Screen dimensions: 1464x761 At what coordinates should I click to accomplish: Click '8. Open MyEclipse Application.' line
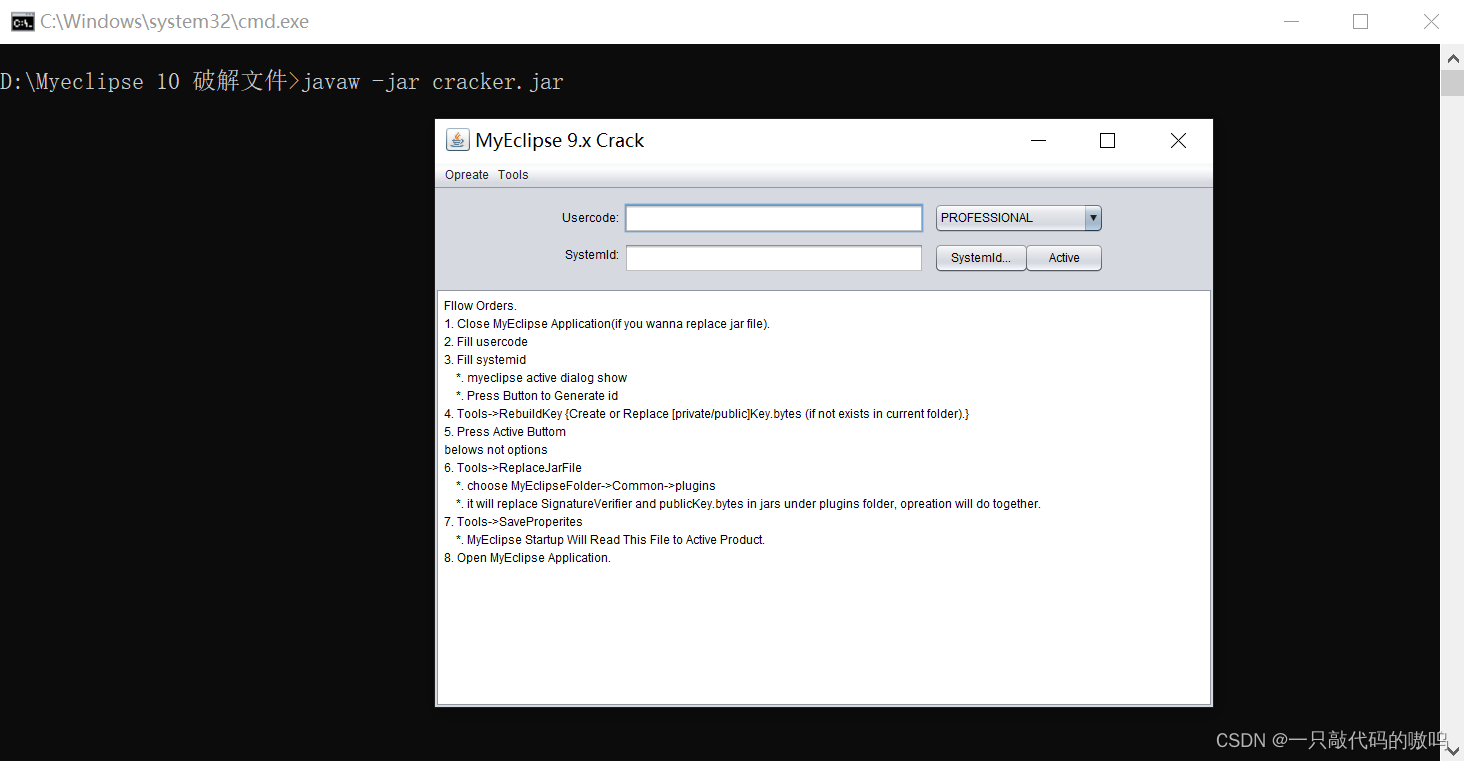[527, 558]
